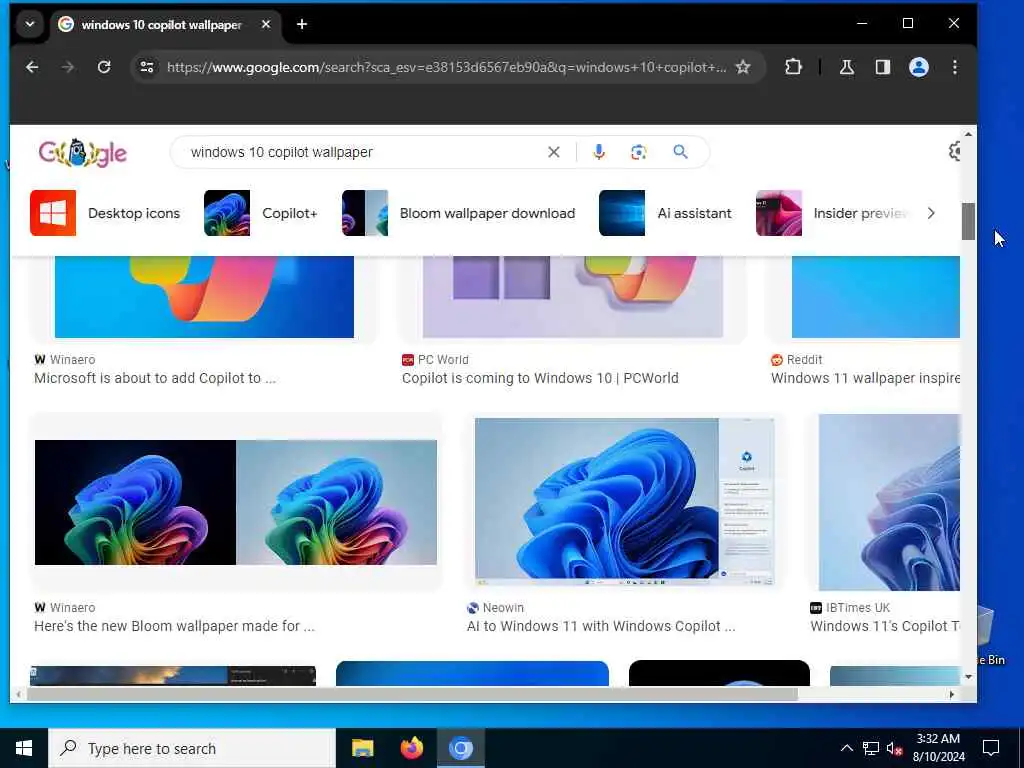1024x768 pixels.
Task: Go back to the previous page
Action: (32, 67)
